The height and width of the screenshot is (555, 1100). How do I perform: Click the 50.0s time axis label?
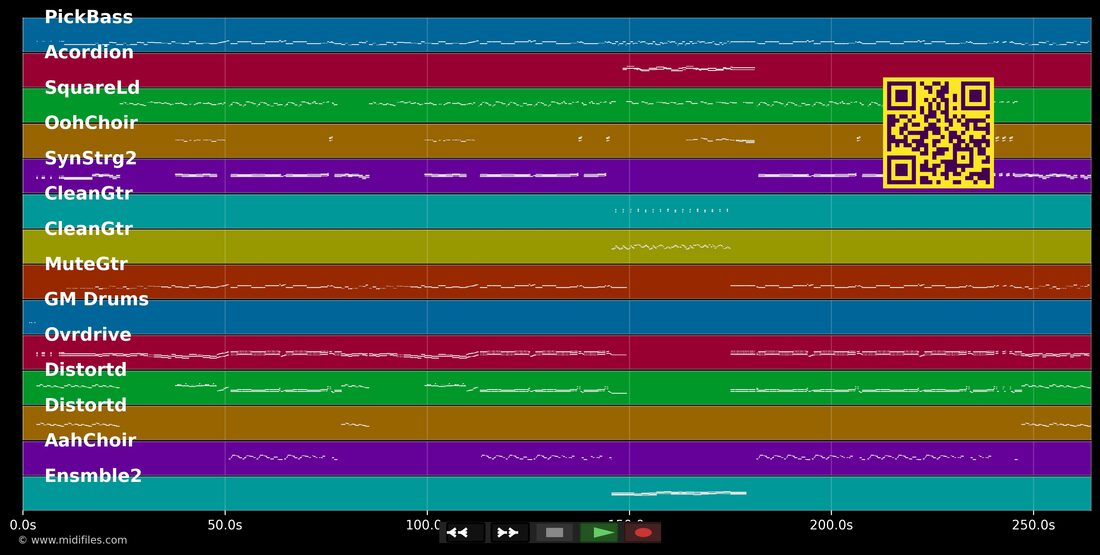point(224,524)
